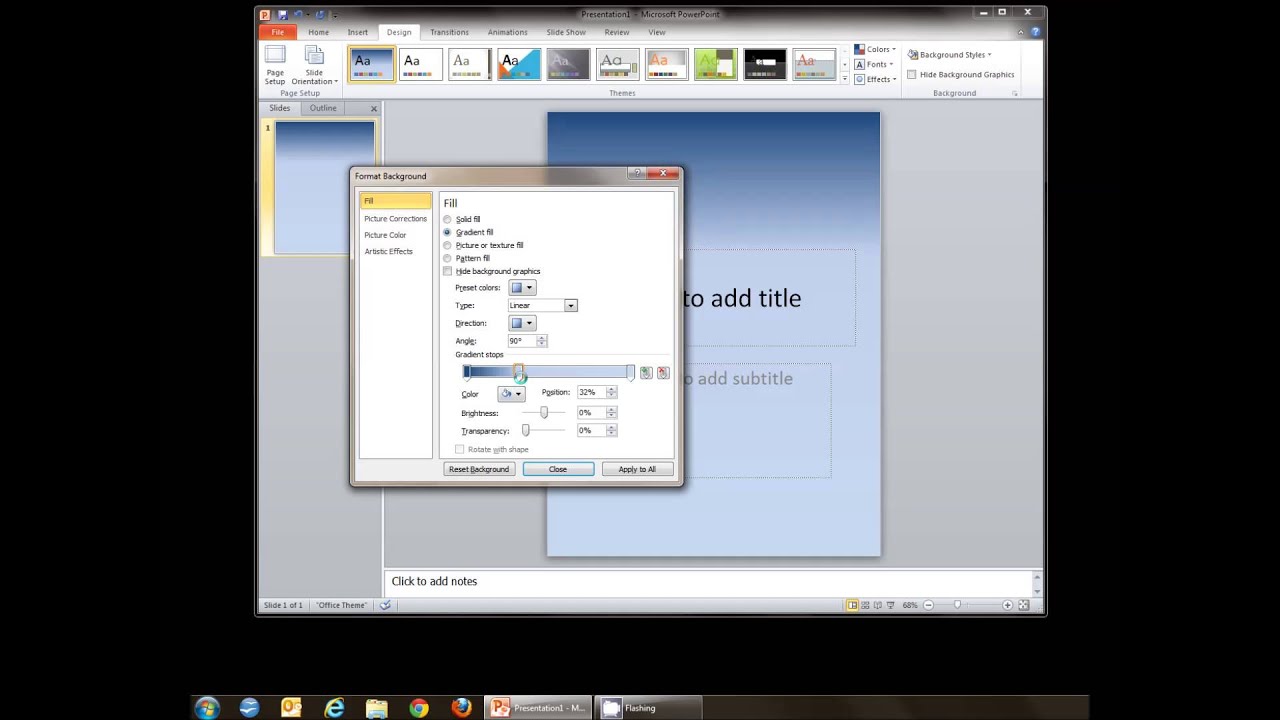Click the Reset Background button
Image resolution: width=1280 pixels, height=720 pixels.
click(479, 469)
